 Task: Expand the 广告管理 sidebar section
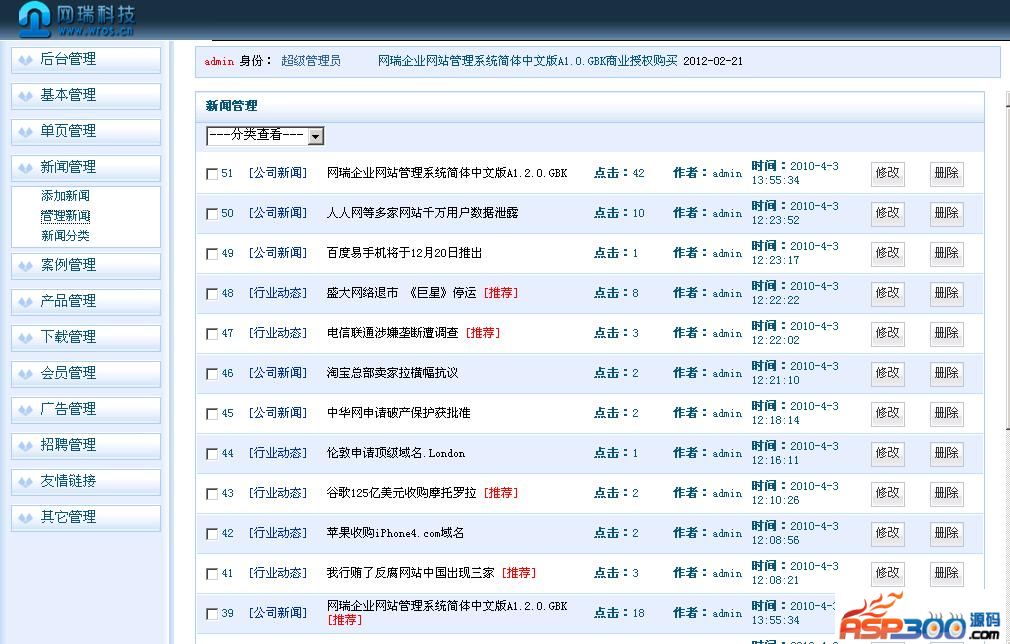point(68,409)
